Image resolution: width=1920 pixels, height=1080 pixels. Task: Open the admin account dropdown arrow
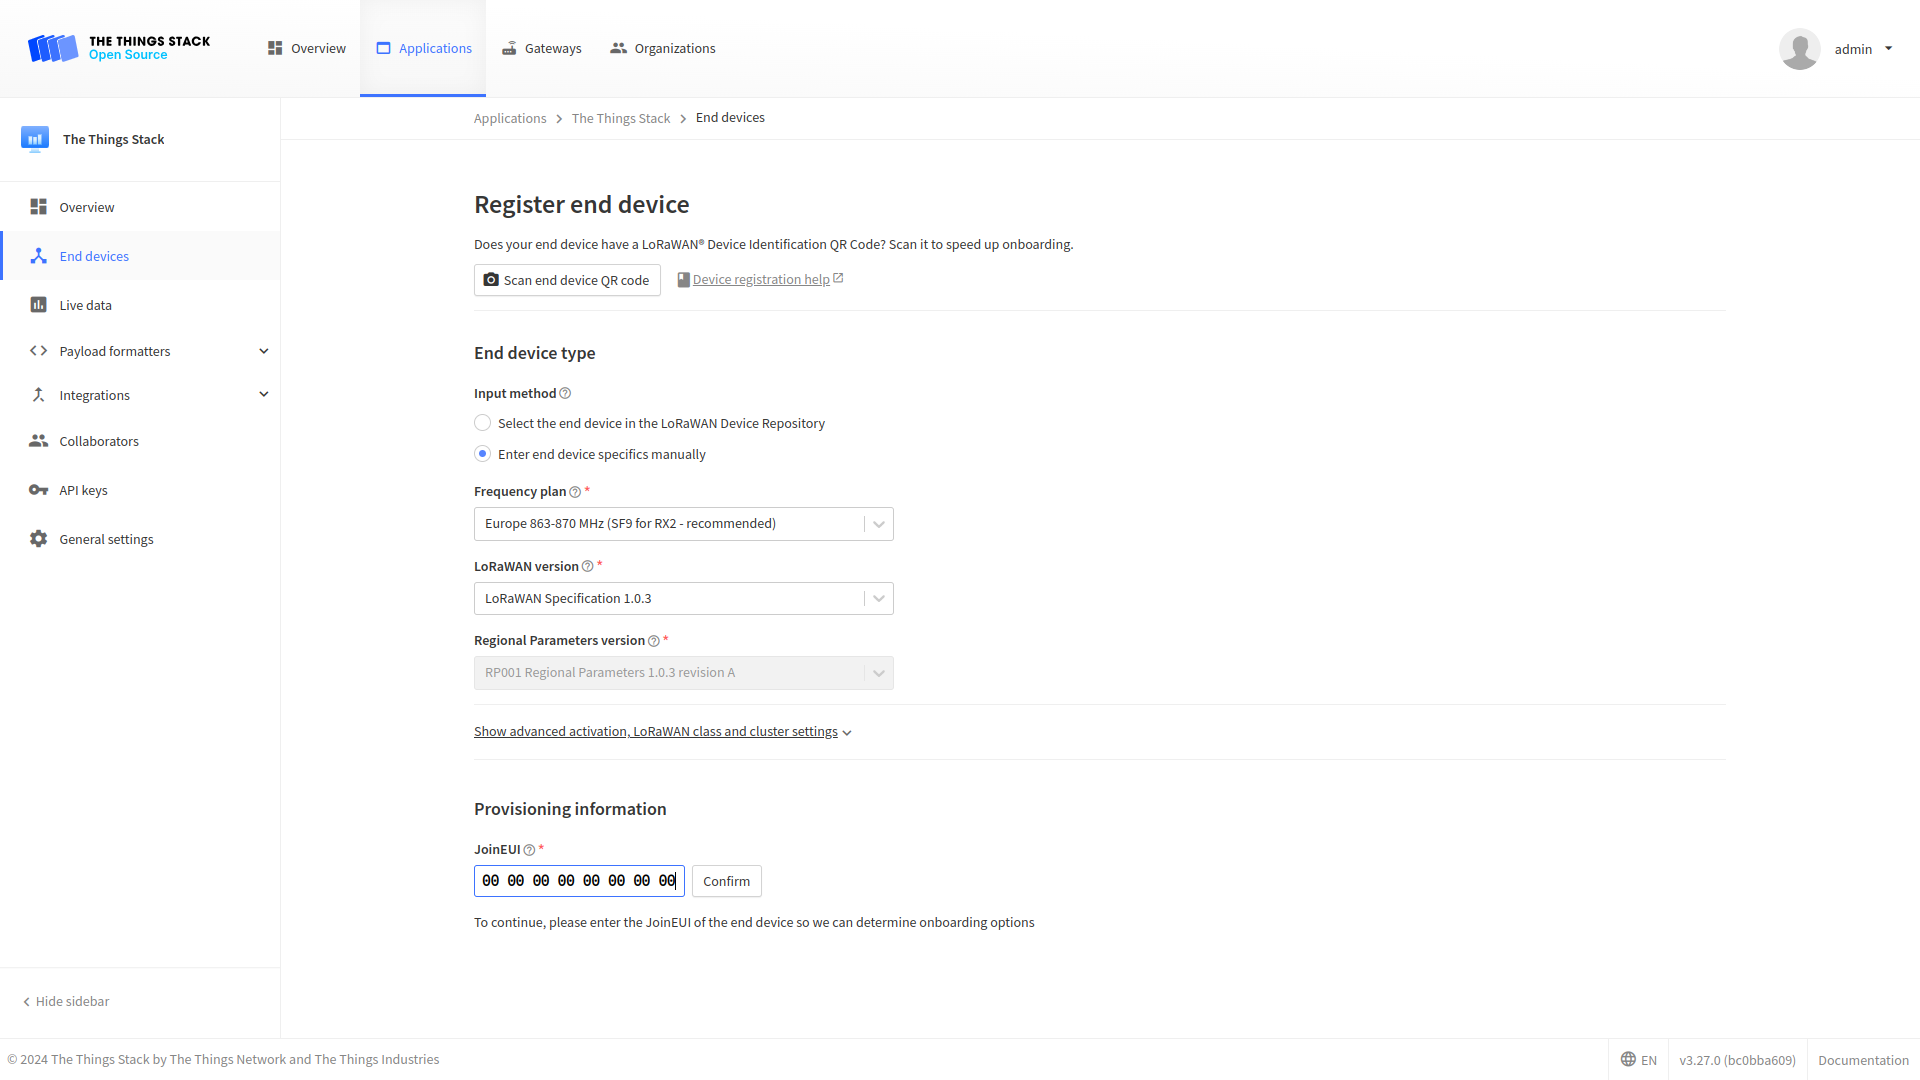1888,48
